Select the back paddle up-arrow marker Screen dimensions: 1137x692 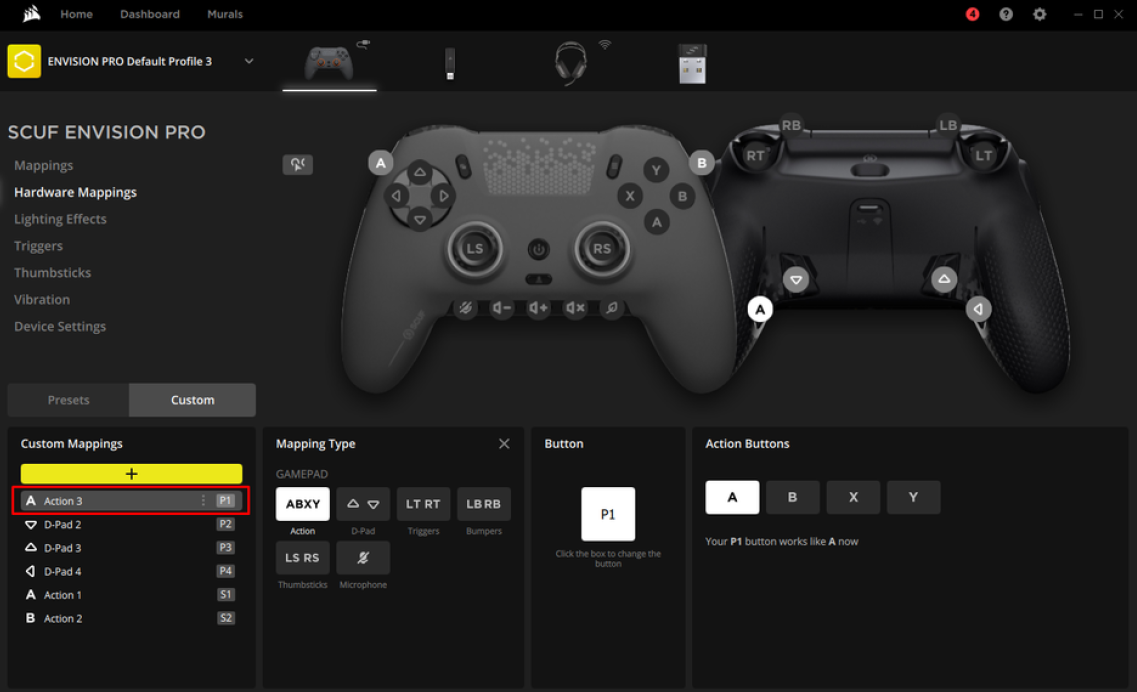click(943, 279)
